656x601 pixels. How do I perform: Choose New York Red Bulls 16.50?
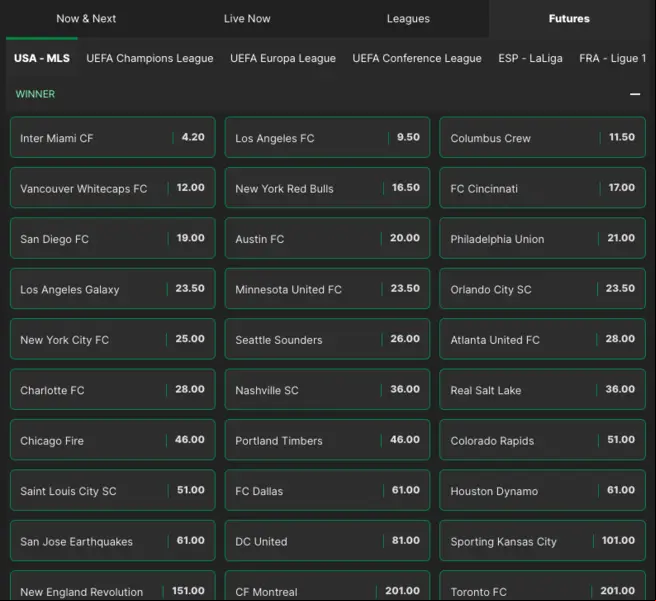[327, 188]
